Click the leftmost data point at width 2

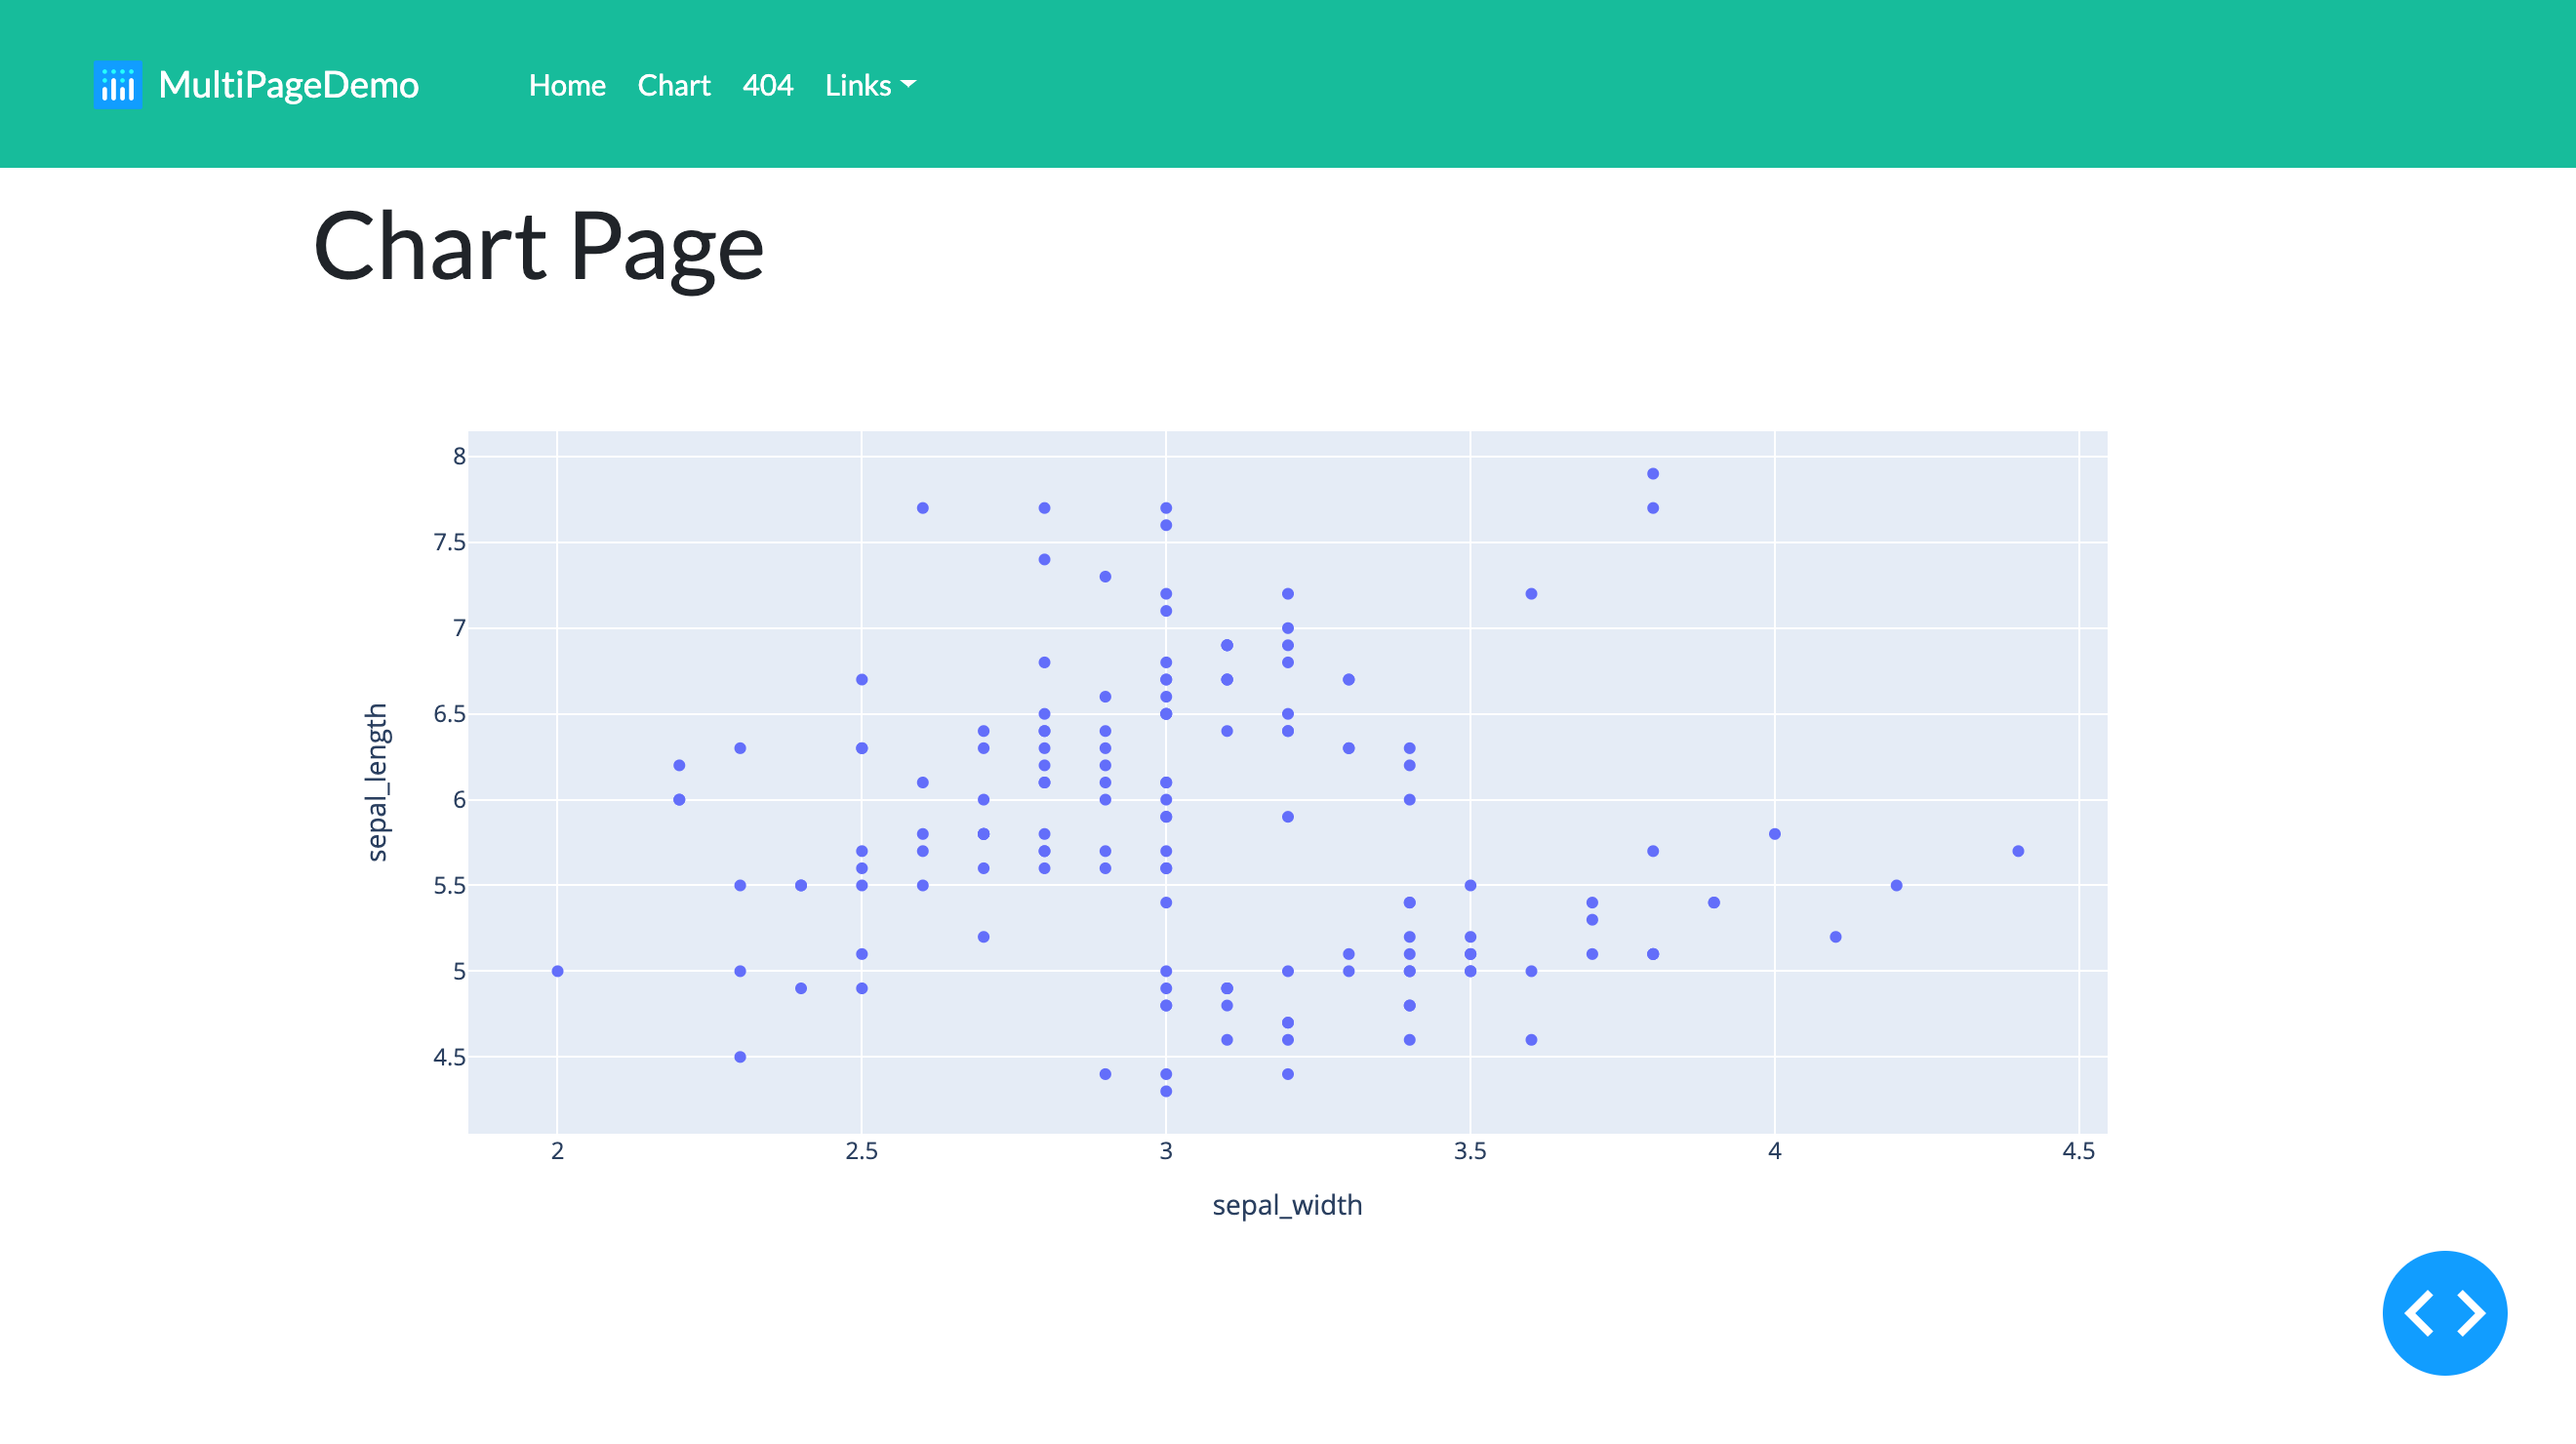point(557,971)
